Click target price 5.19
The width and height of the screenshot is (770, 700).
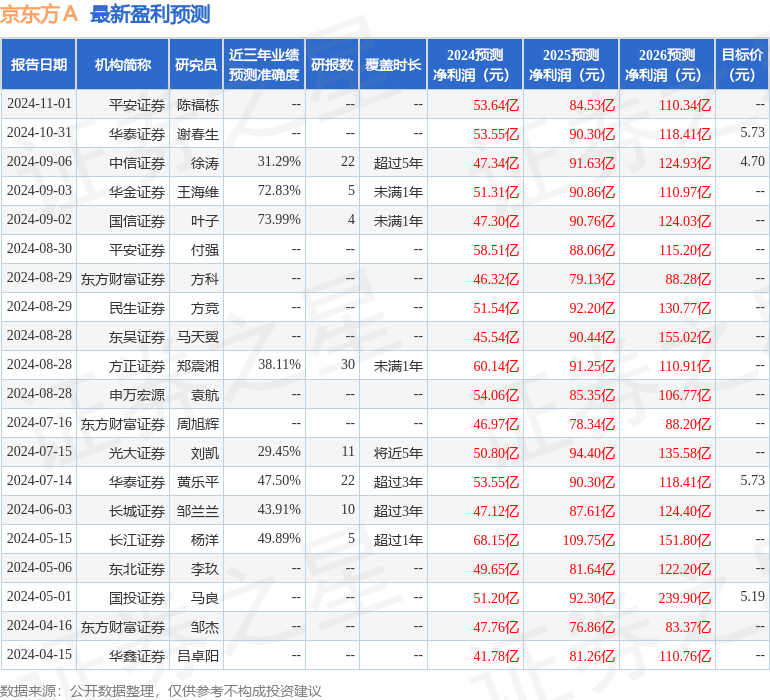753,596
